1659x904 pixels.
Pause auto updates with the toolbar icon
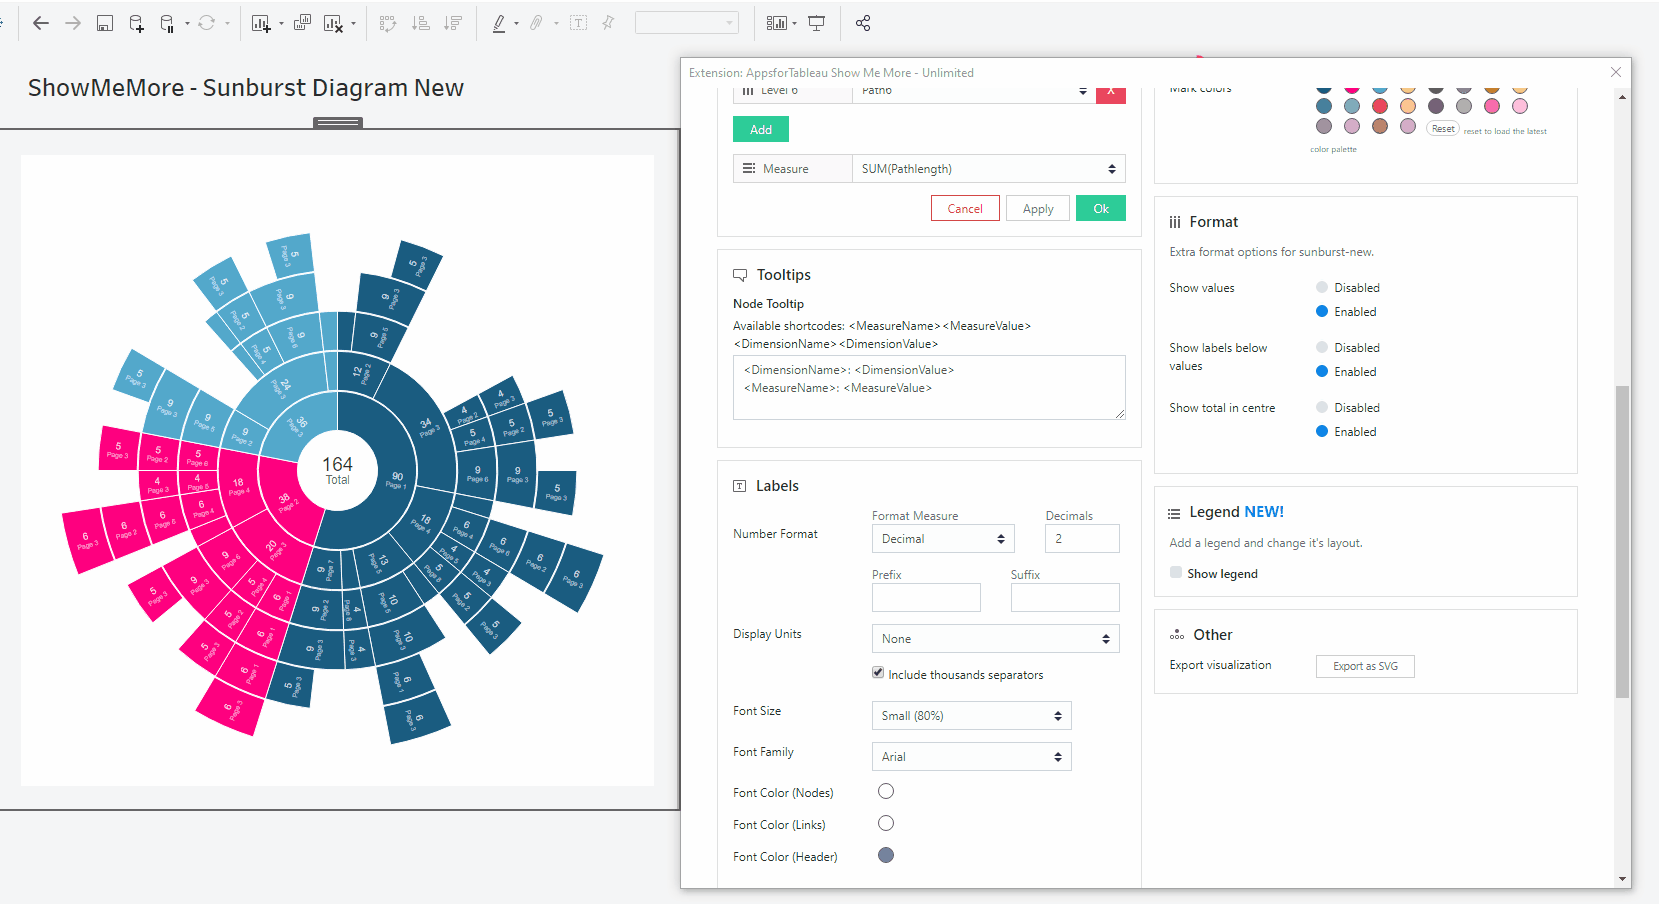(x=168, y=23)
